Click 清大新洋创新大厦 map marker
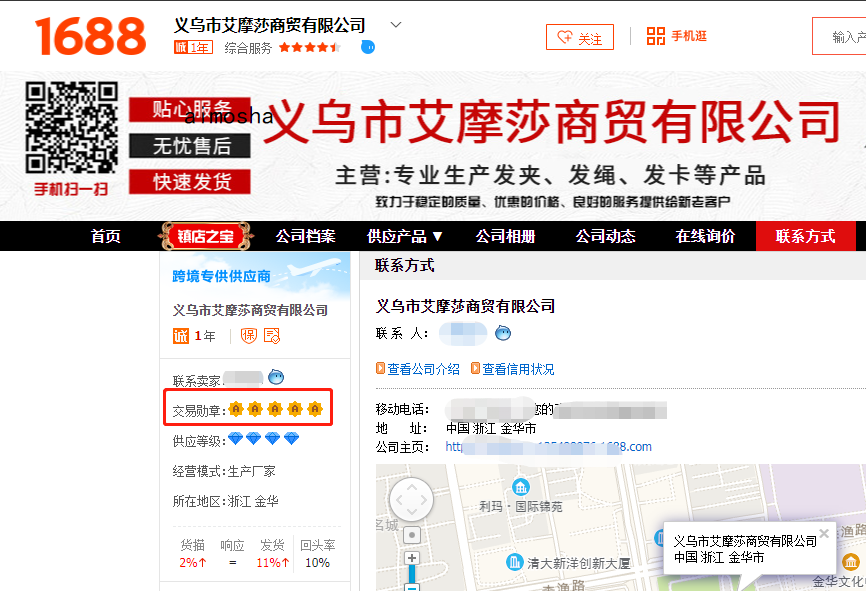Viewport: 866px width, 591px height. pyautogui.click(x=514, y=562)
